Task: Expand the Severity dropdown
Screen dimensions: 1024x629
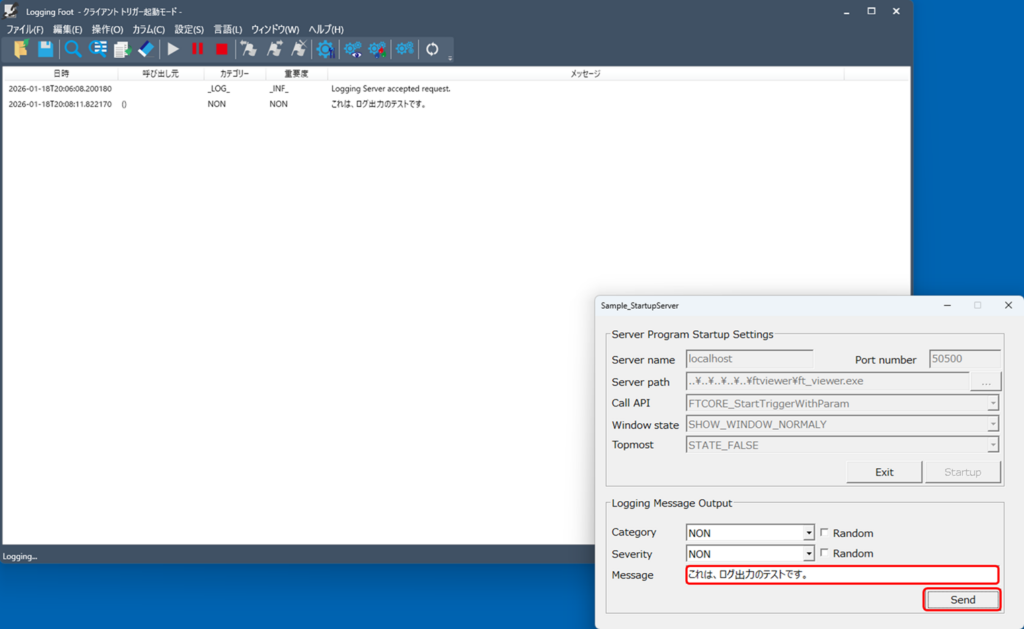Action: [809, 554]
